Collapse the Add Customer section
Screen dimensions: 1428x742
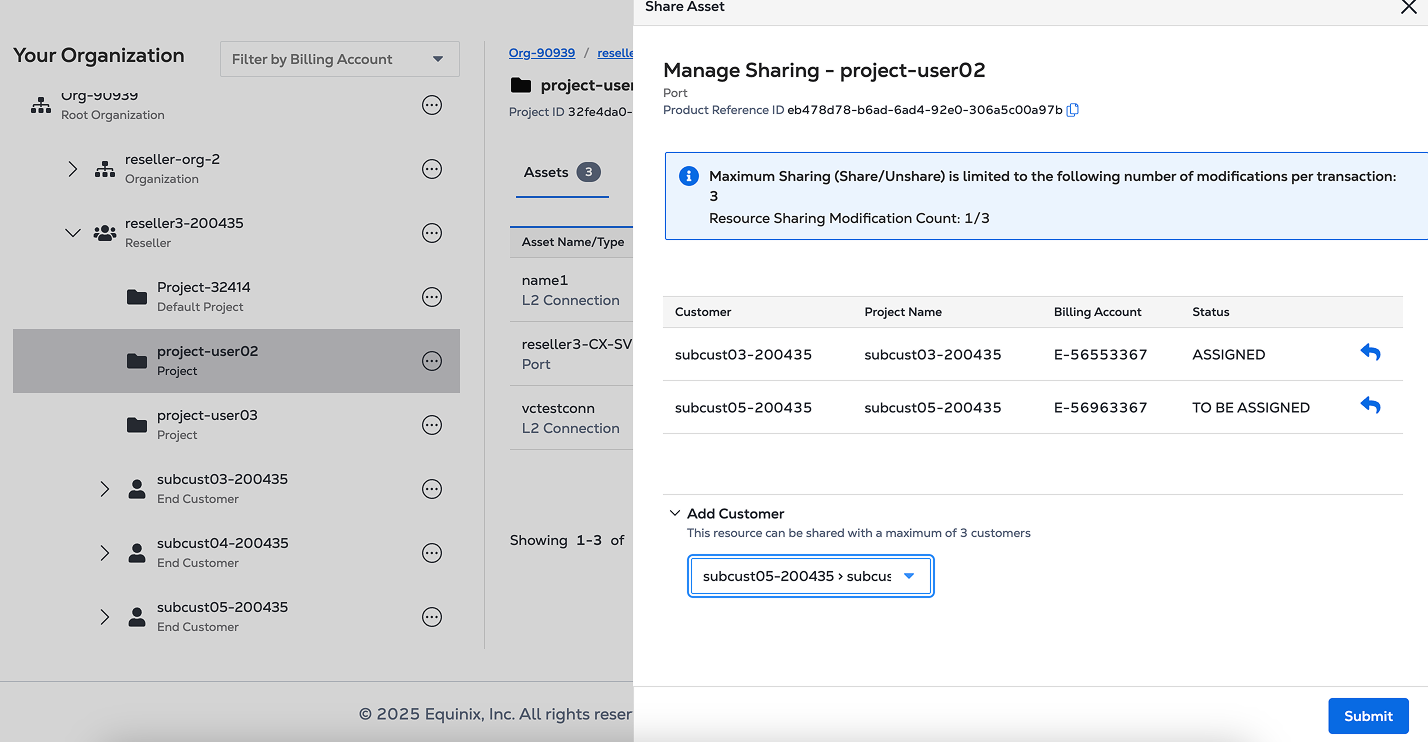click(675, 514)
